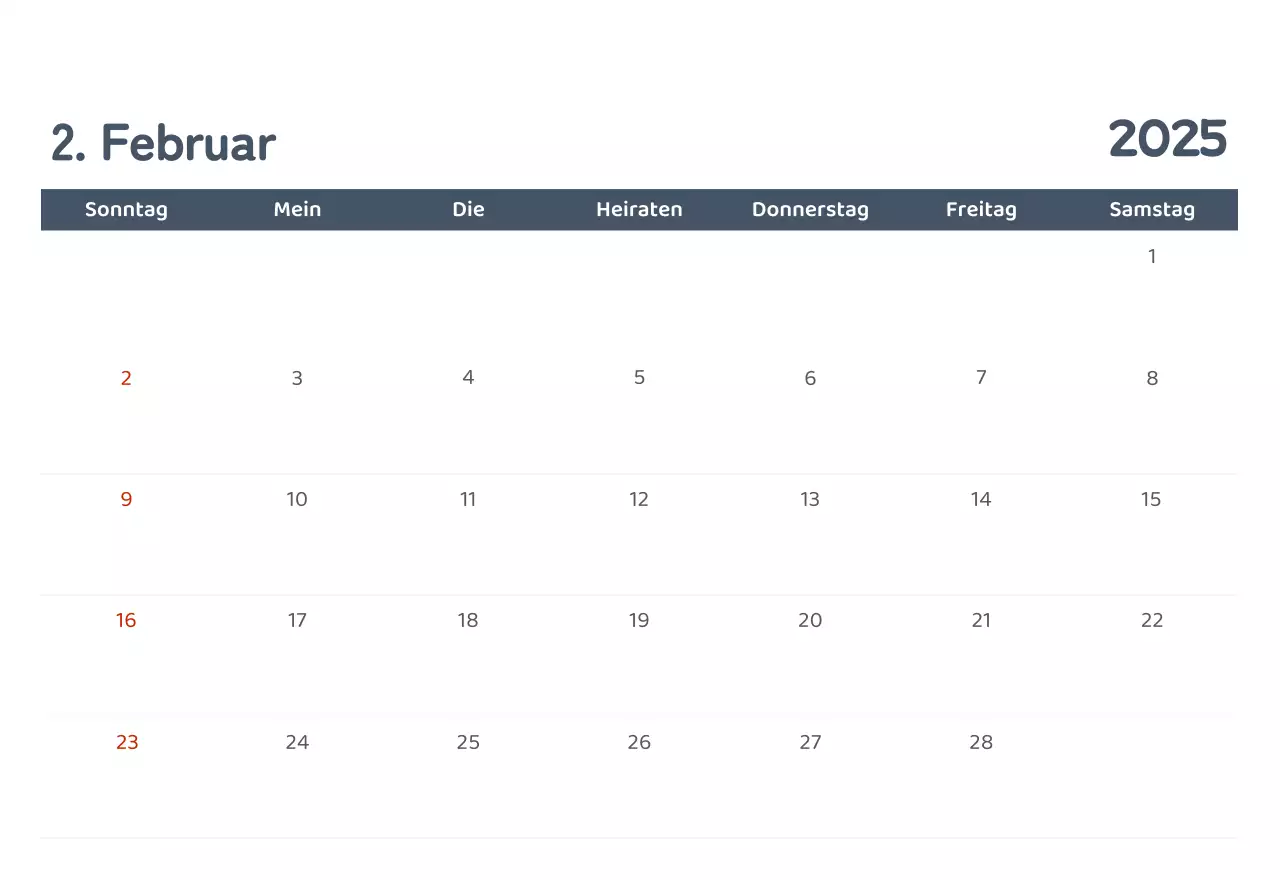Click the red Sunday date 2

point(126,379)
